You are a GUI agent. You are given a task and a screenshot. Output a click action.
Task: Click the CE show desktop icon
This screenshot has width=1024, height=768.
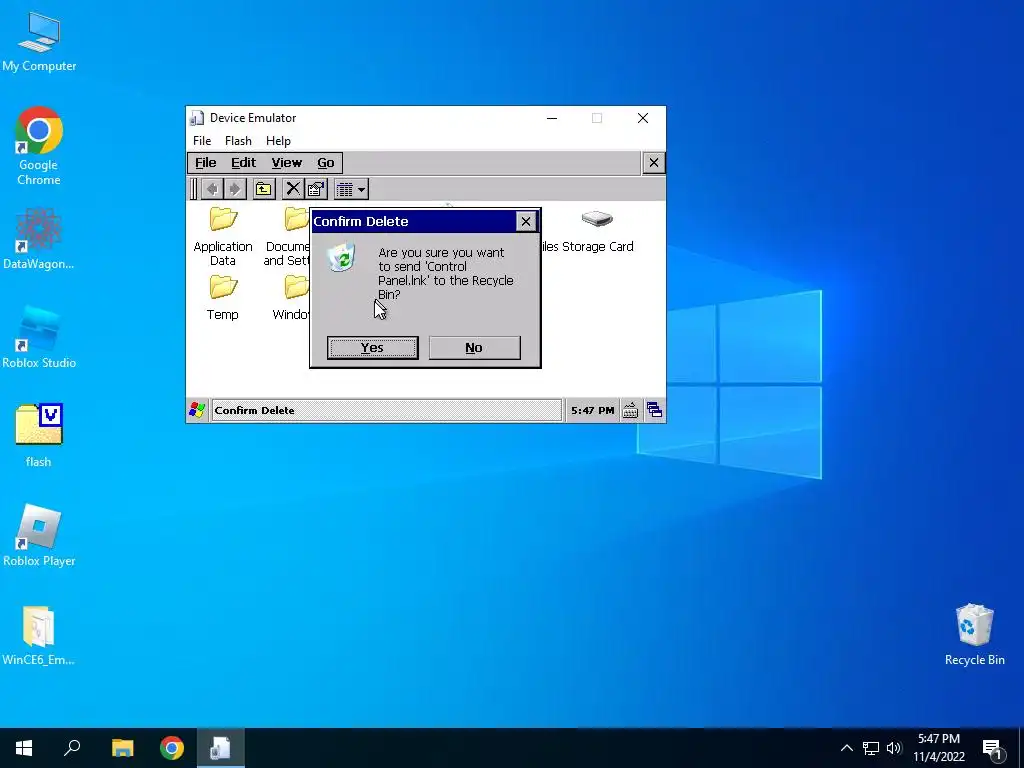click(654, 410)
